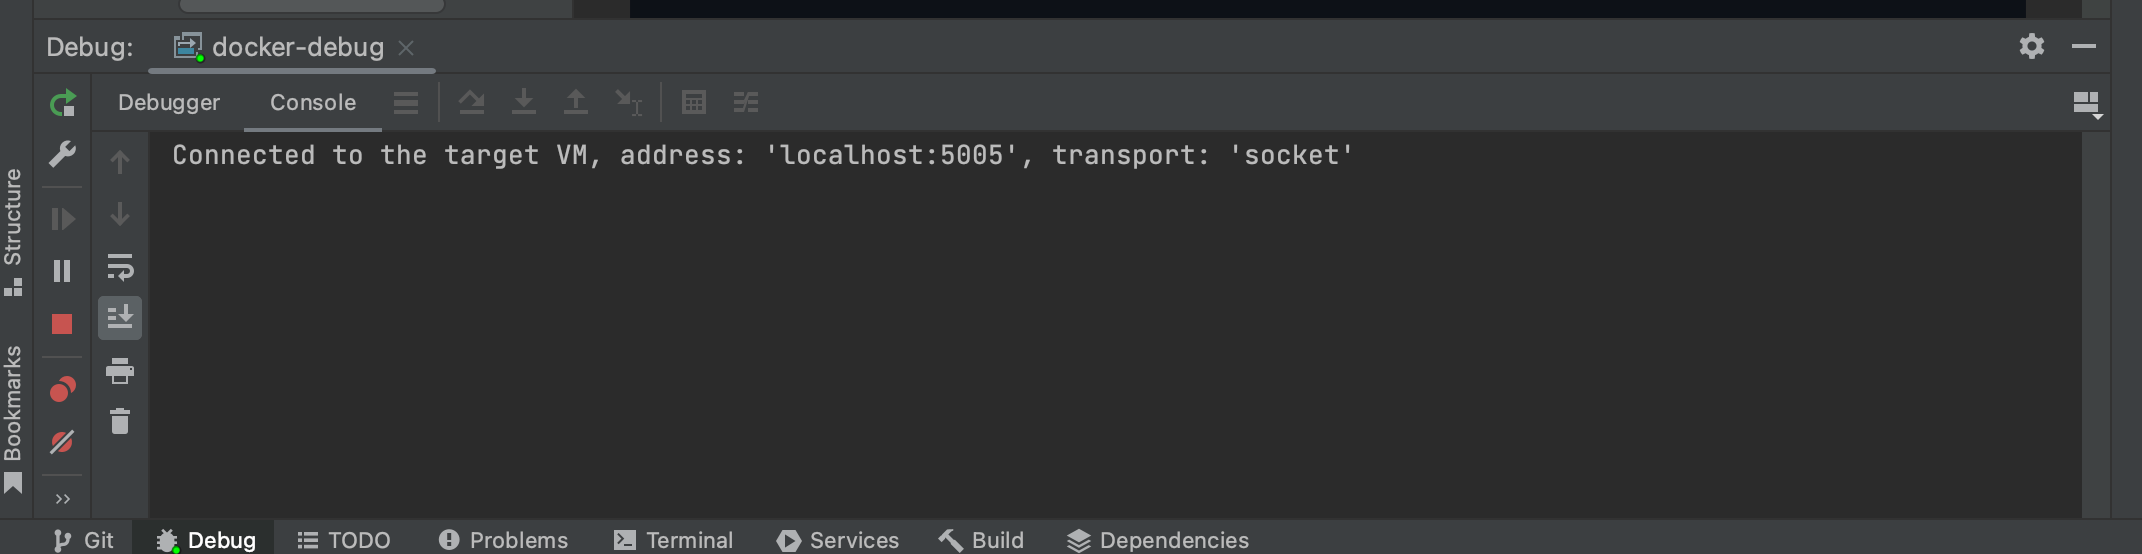Pause the running program

pos(62,271)
